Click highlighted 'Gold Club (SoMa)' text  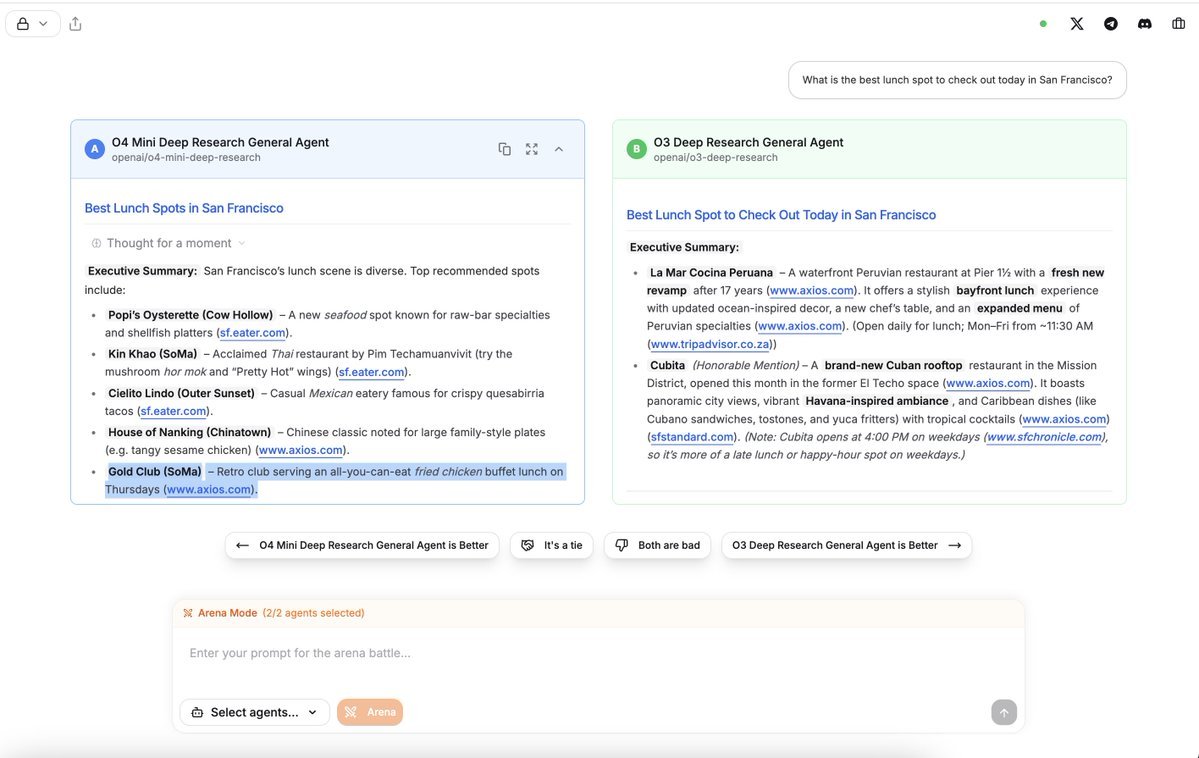click(154, 472)
